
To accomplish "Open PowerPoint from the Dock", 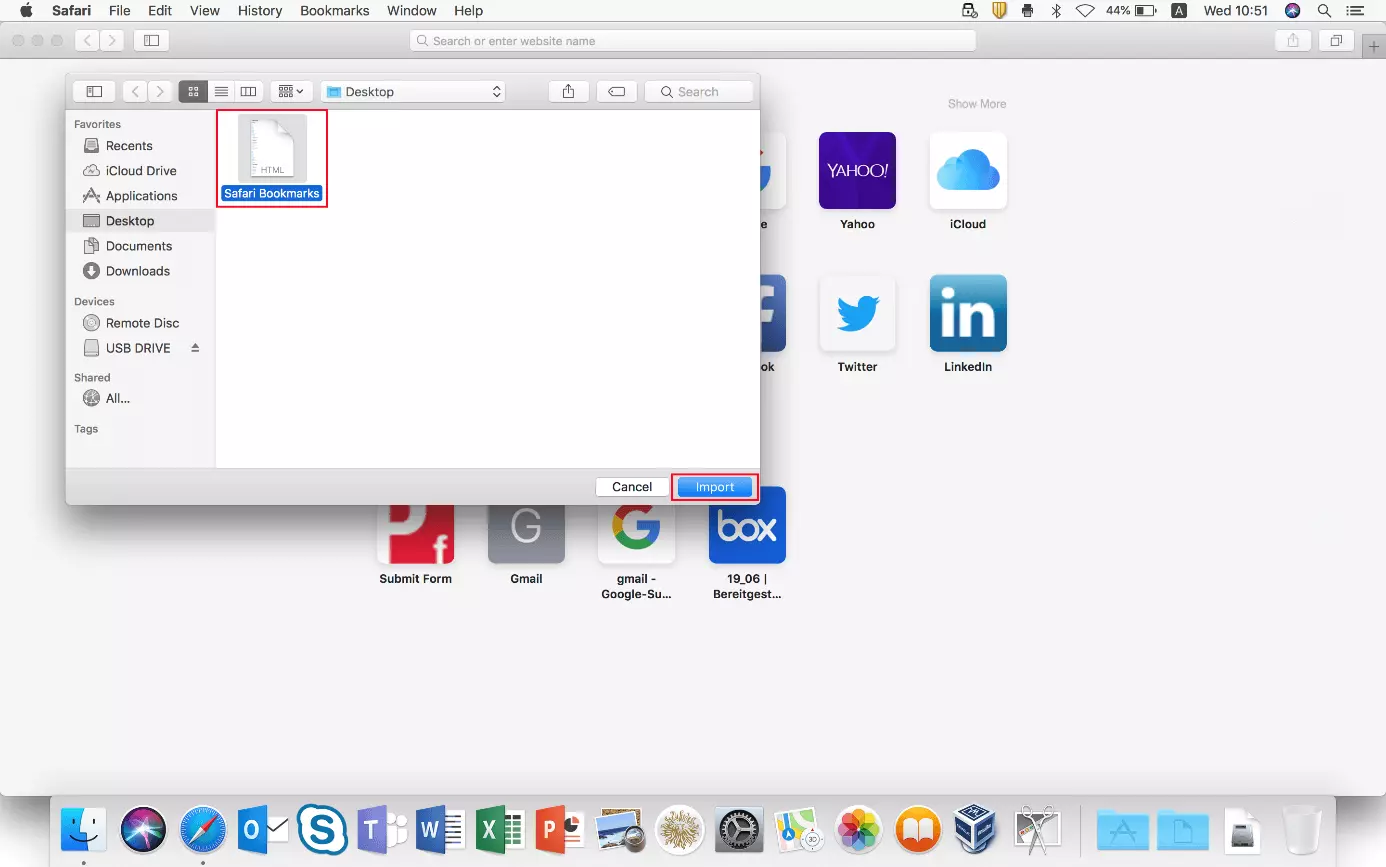I will pos(560,829).
